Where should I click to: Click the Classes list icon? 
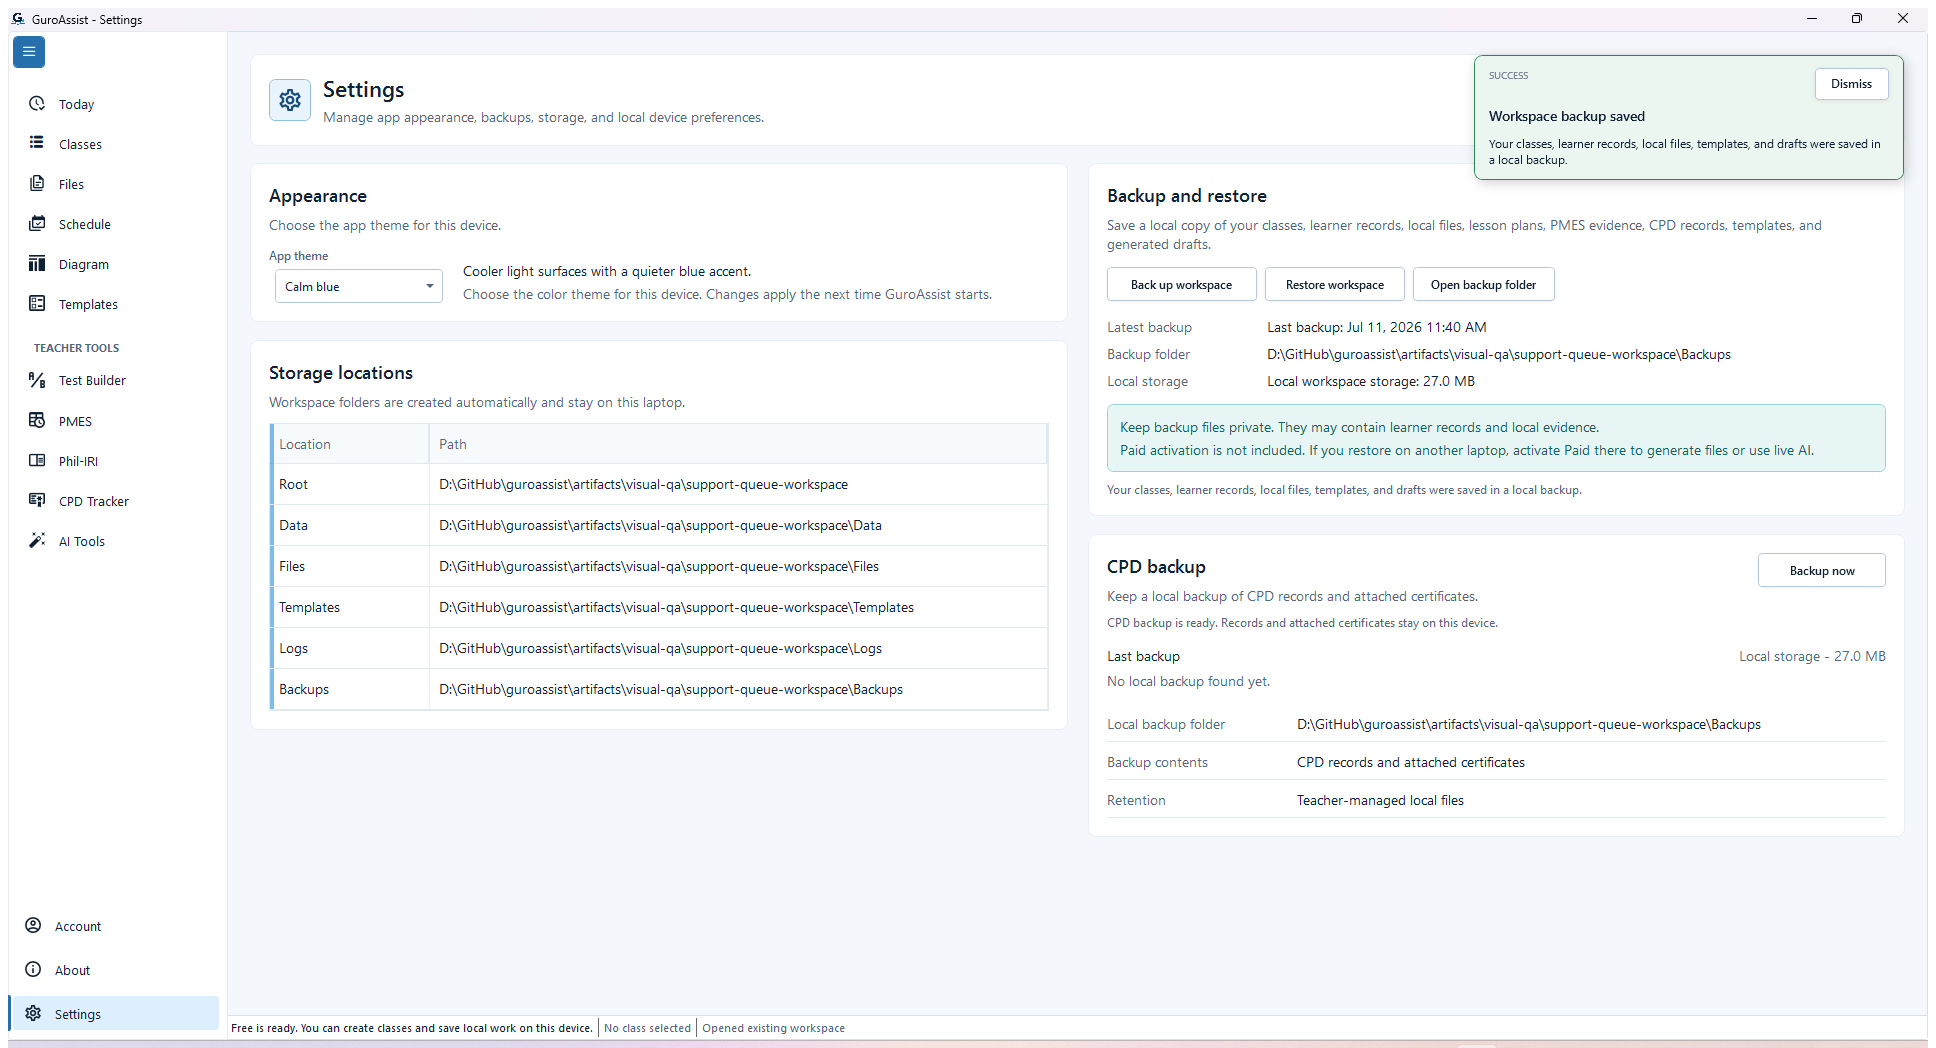pos(37,143)
